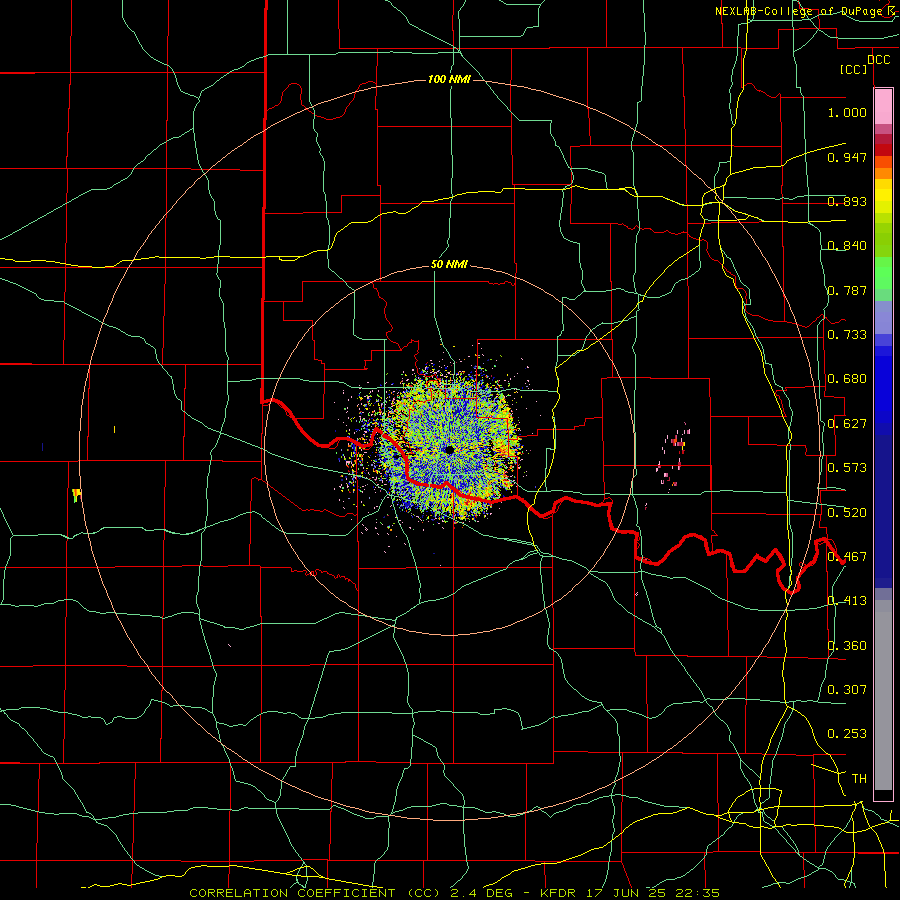Click the 0.253 scale value
This screenshot has width=900, height=900.
pos(847,734)
